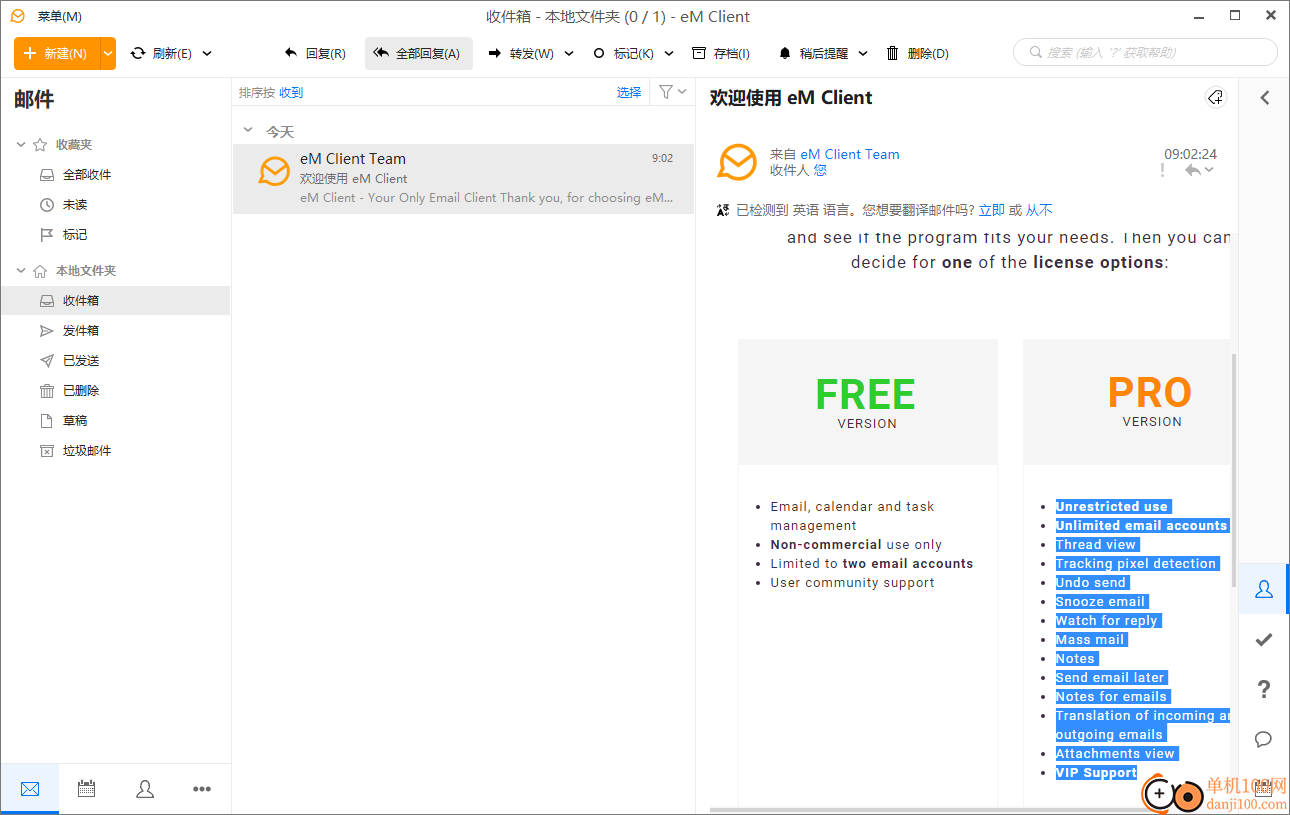1290x815 pixels.
Task: Click the recipient link 您
Action: pyautogui.click(x=820, y=170)
